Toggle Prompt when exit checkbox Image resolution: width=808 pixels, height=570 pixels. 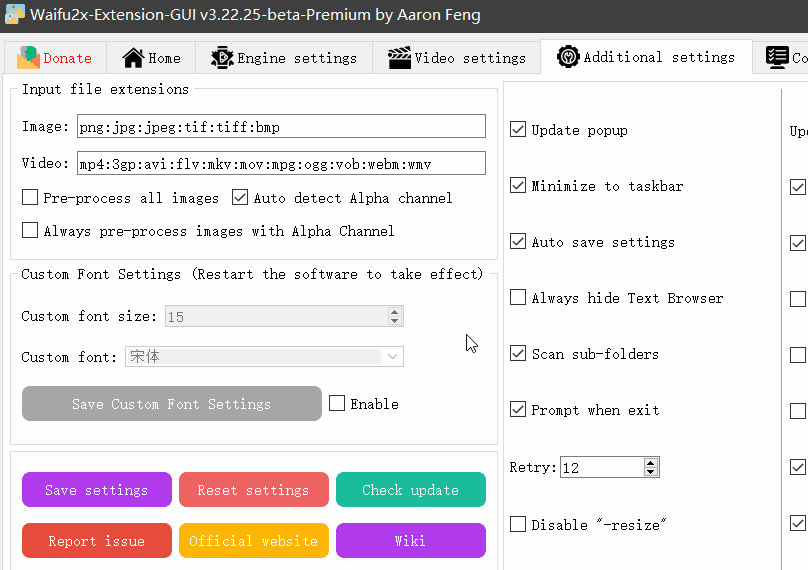point(518,409)
